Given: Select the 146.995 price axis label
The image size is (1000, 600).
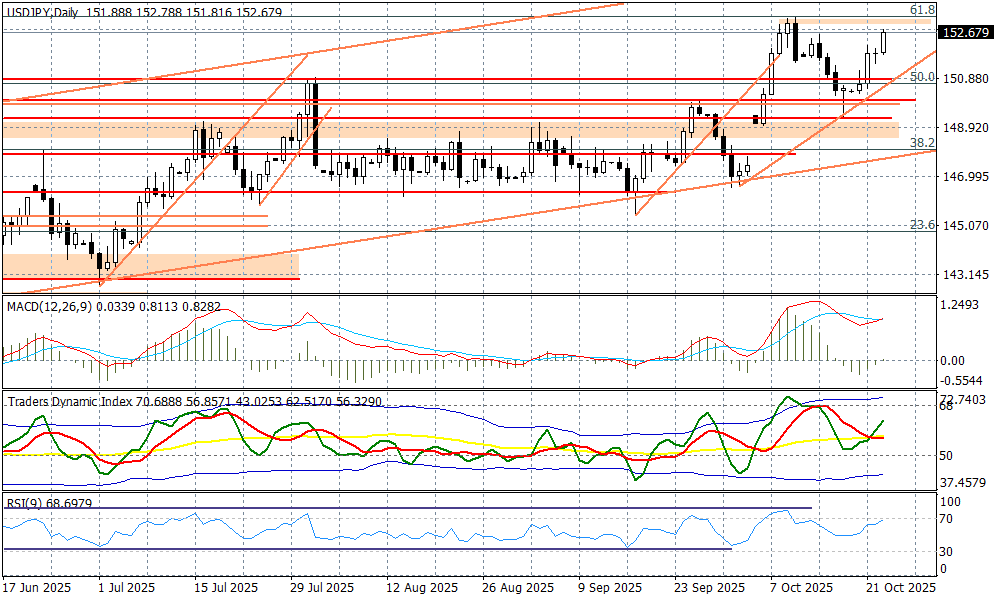Looking at the screenshot, I should point(966,176).
